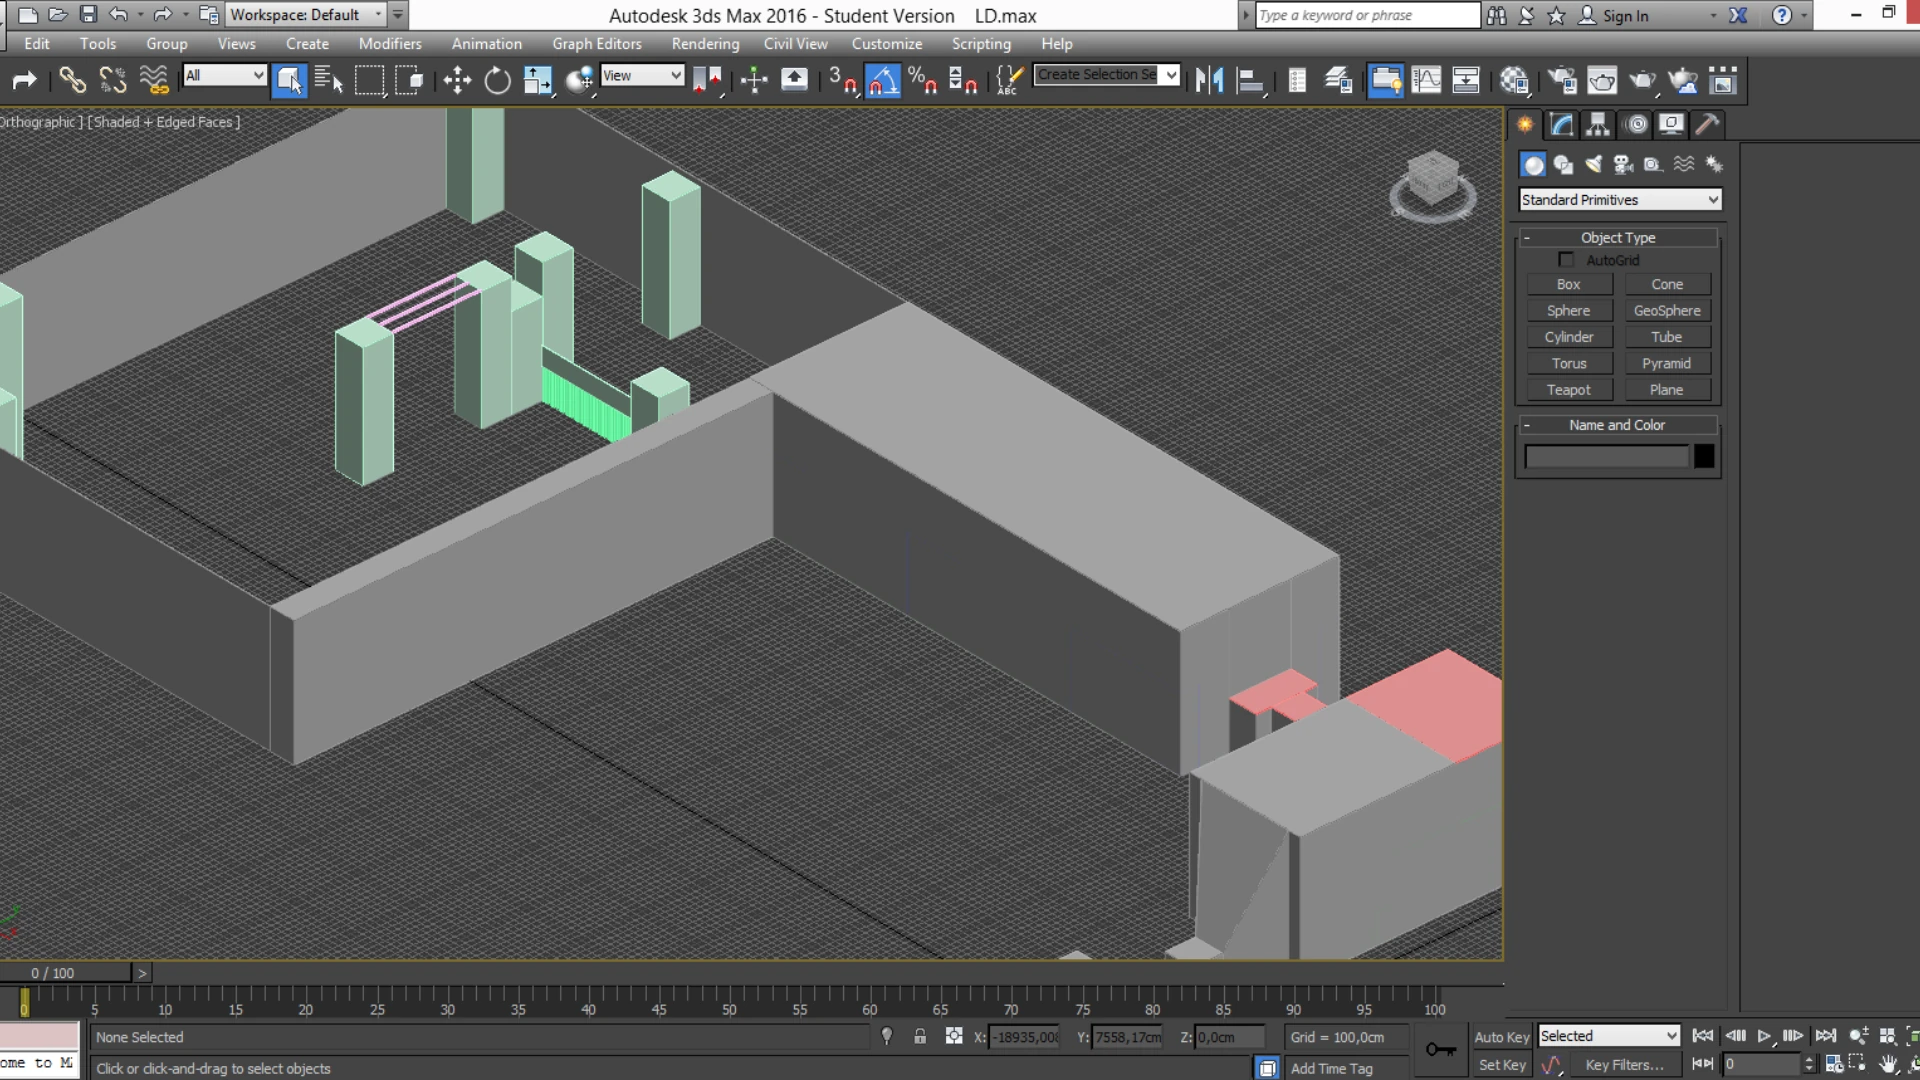The width and height of the screenshot is (1920, 1080).
Task: Switch to the Lights category icon
Action: click(1593, 164)
